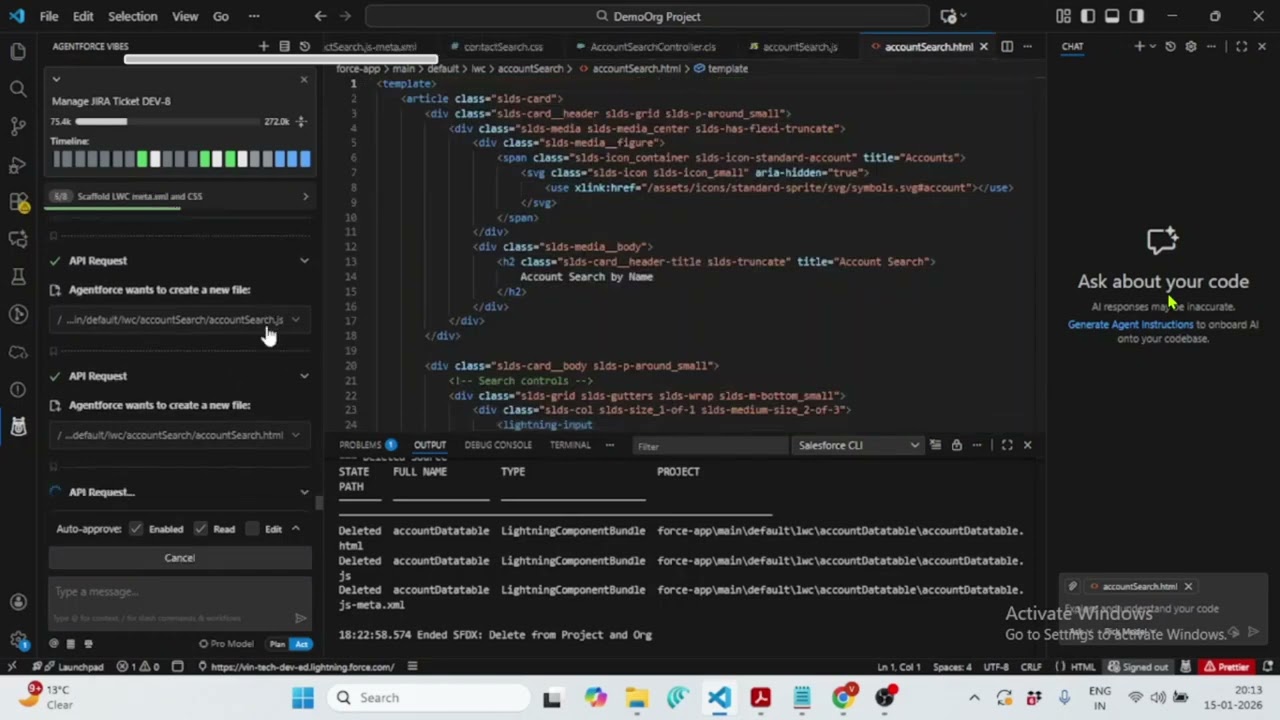This screenshot has height=720, width=1280.
Task: Open the Edit menu
Action: click(x=83, y=16)
